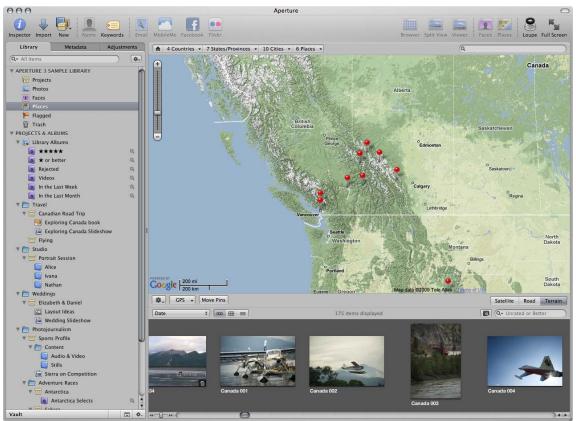Click the map zoom slider handle

coord(157,113)
